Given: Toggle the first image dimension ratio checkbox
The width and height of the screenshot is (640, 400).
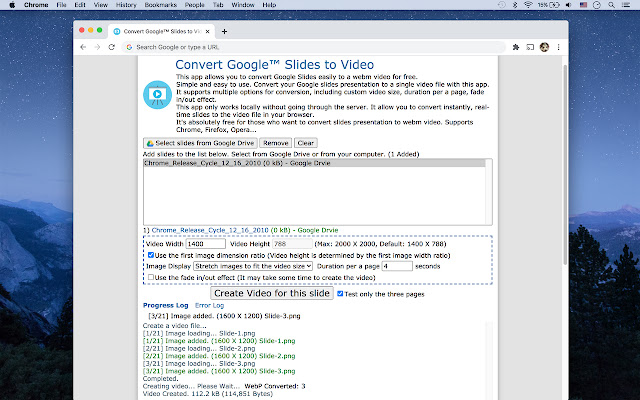Looking at the screenshot, I should click(150, 255).
